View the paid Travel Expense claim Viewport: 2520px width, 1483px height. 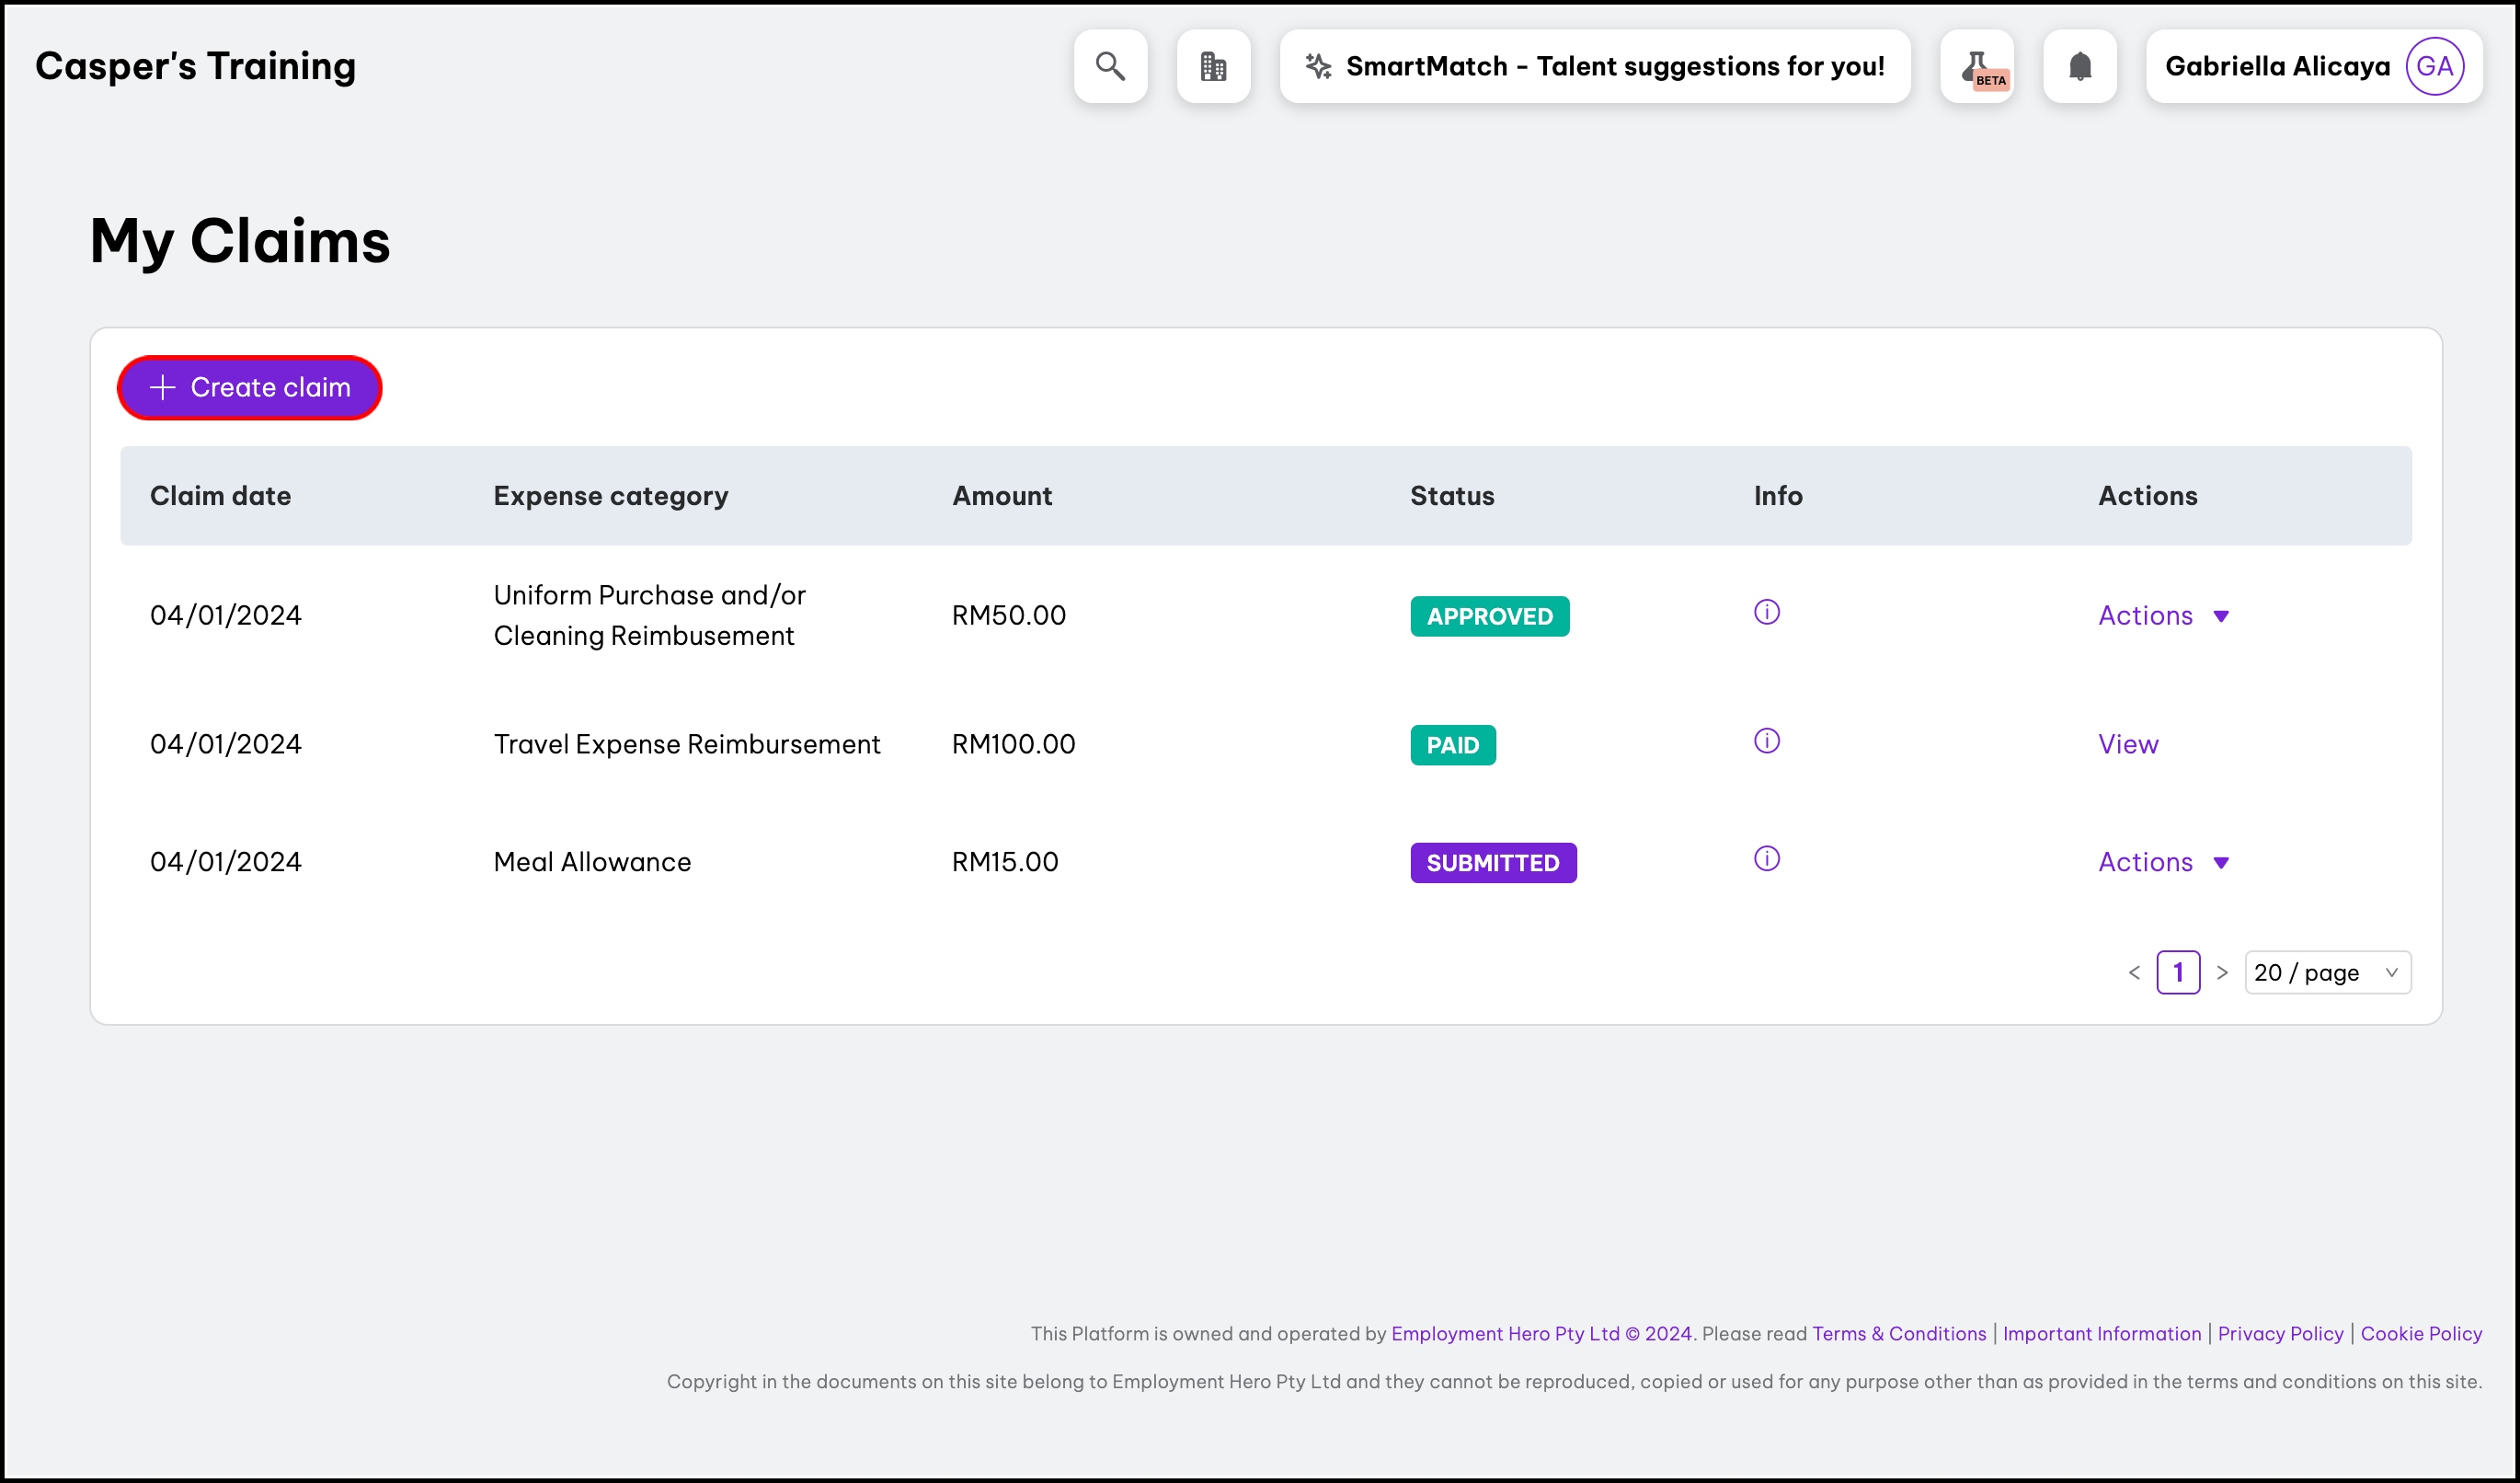[2127, 744]
